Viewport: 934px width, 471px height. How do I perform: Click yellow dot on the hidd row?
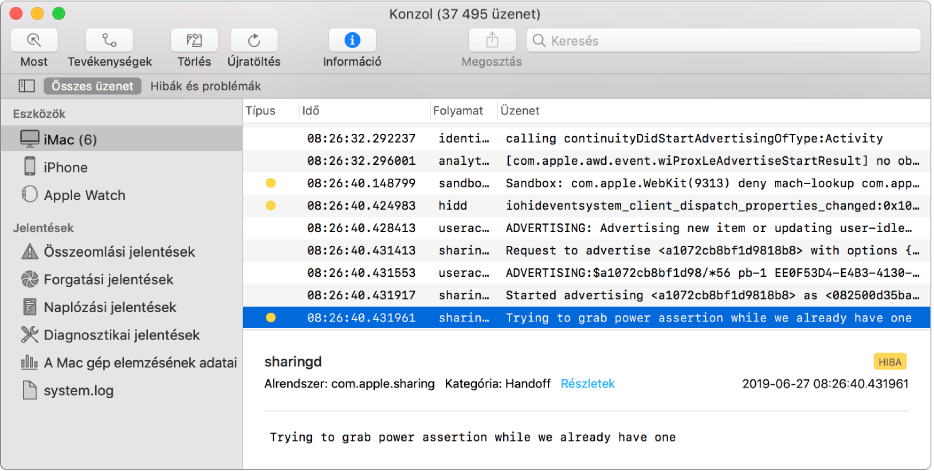(270, 205)
